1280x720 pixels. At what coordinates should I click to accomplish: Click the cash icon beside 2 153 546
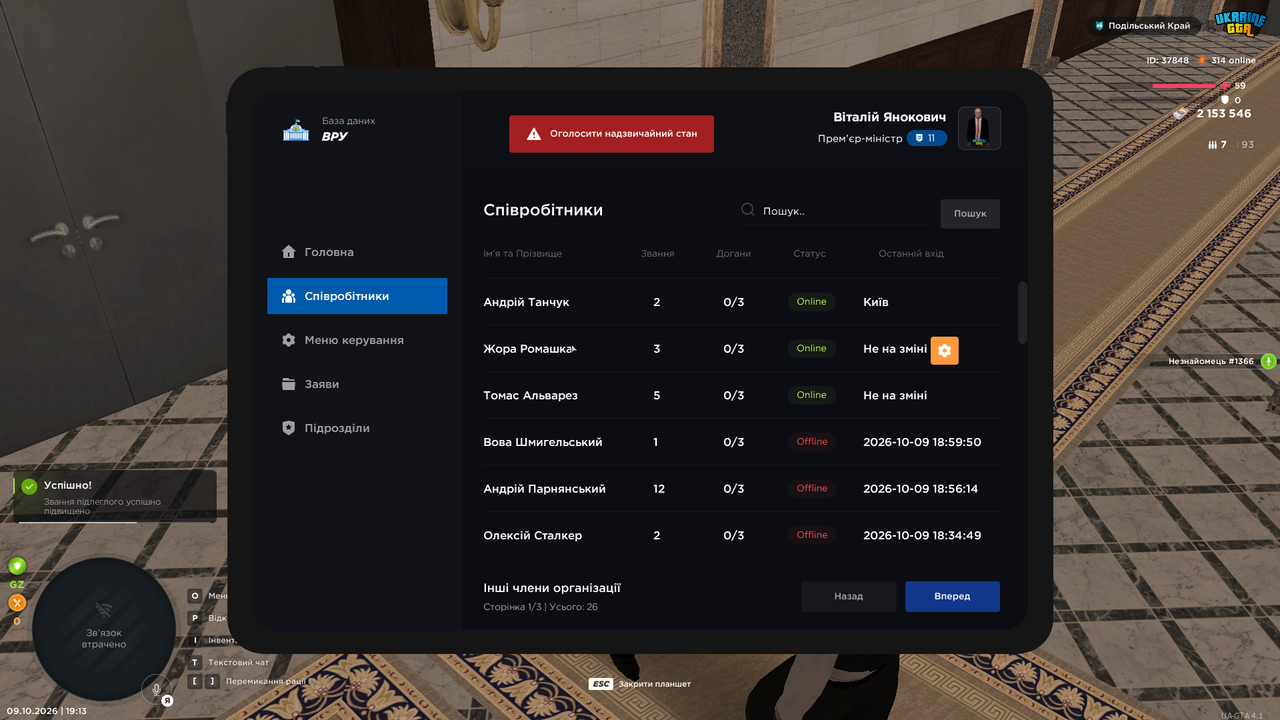click(1182, 113)
